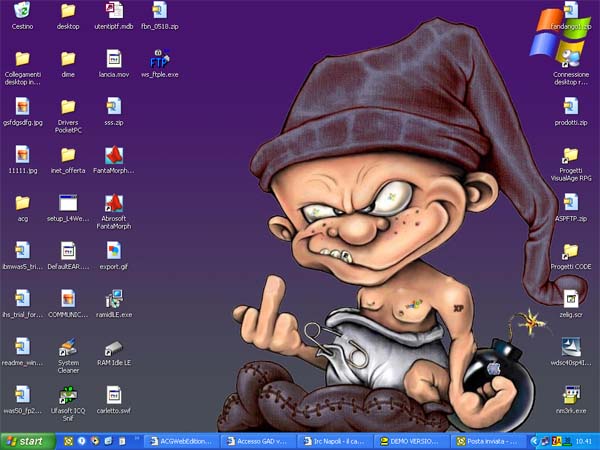Viewport: 600px width, 450px height.
Task: Switch to Posta inviata taskbar window
Action: tap(489, 442)
